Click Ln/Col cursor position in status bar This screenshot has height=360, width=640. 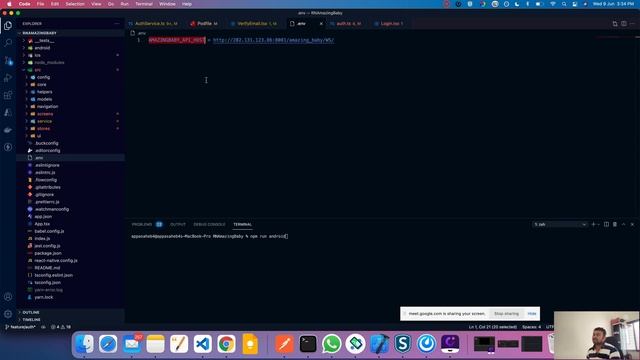(493, 327)
